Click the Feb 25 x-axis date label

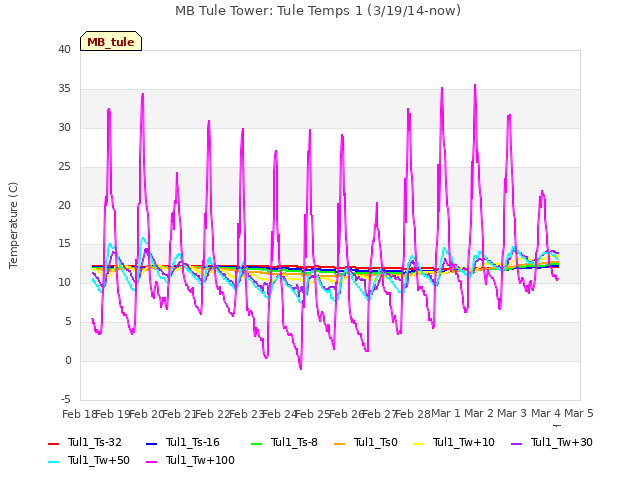tap(312, 414)
